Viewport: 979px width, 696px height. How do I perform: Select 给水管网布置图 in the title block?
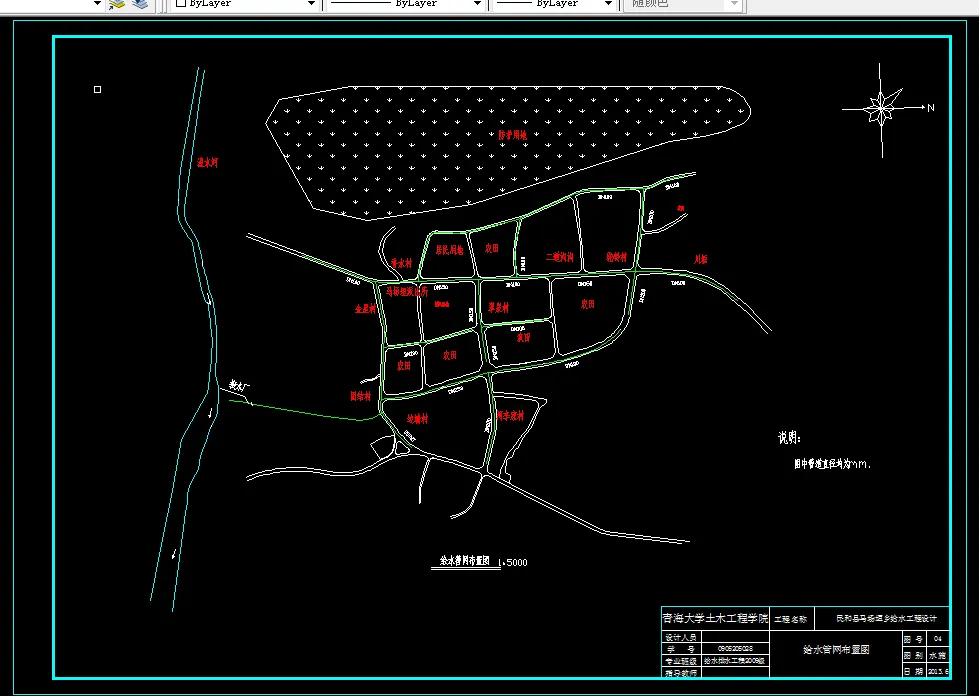point(836,650)
